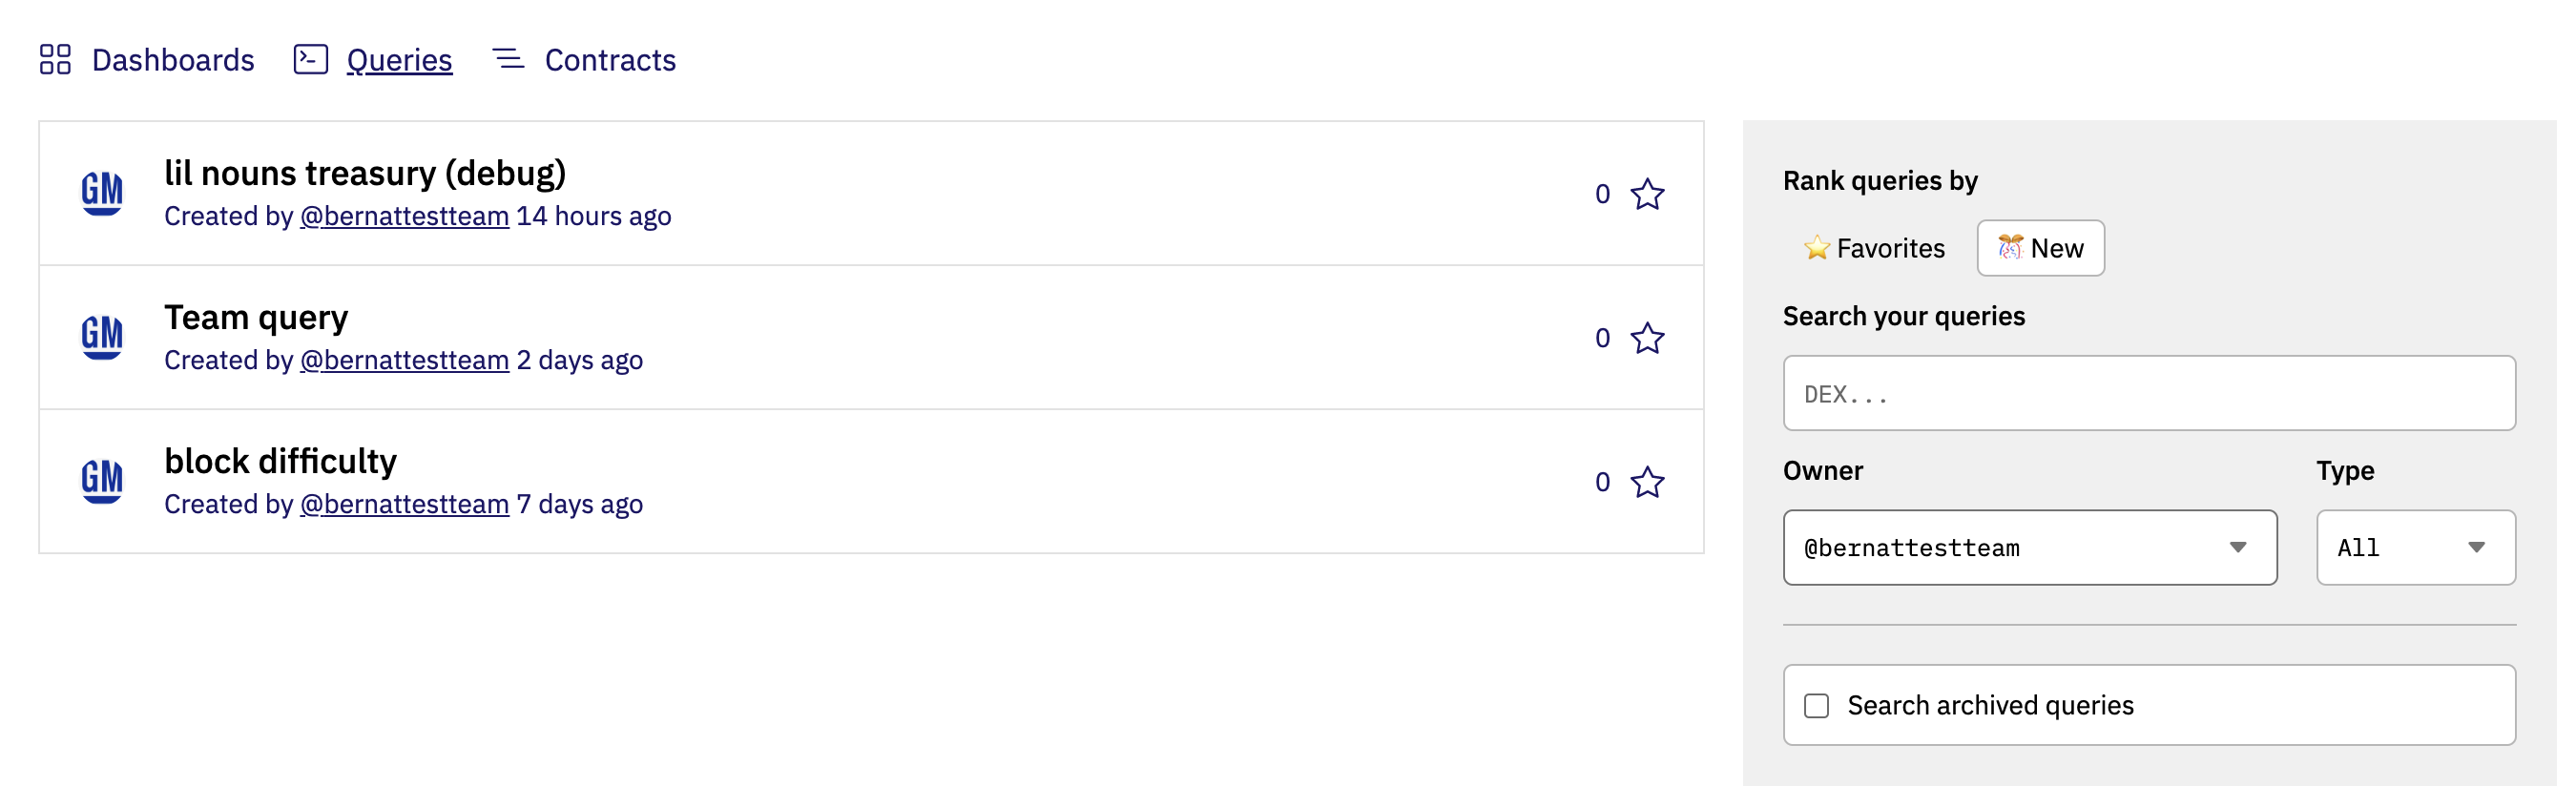Click the Contracts list icon
Viewport: 2576px width, 807px height.
pos(508,59)
